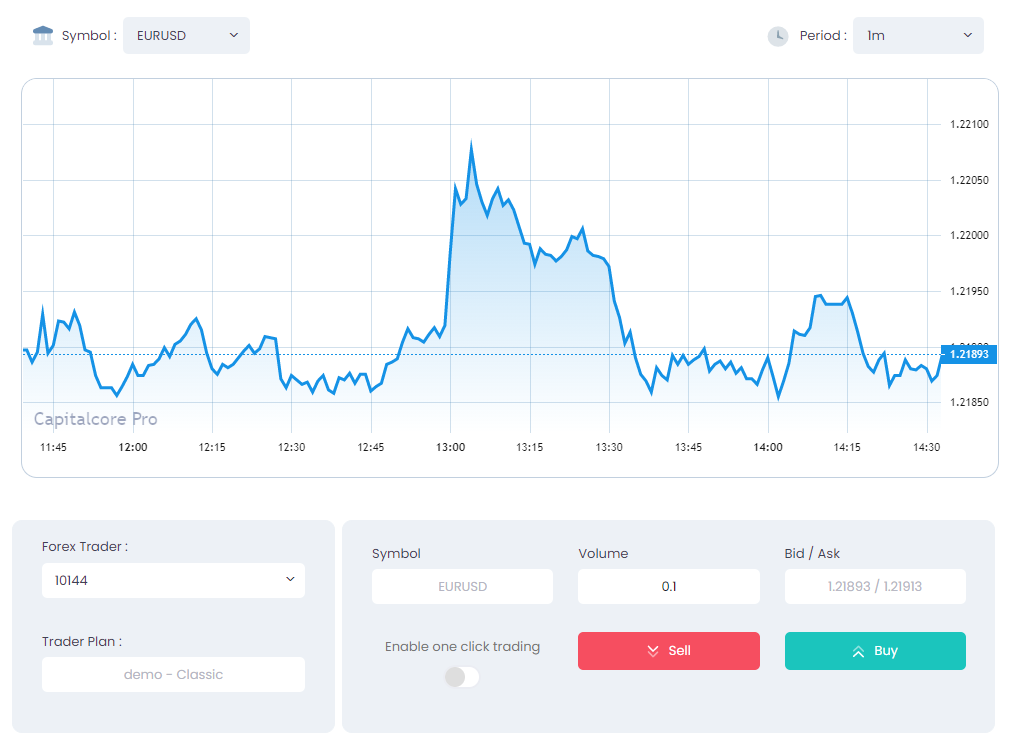
Task: Click the Bid / Ask label
Action: coord(812,554)
